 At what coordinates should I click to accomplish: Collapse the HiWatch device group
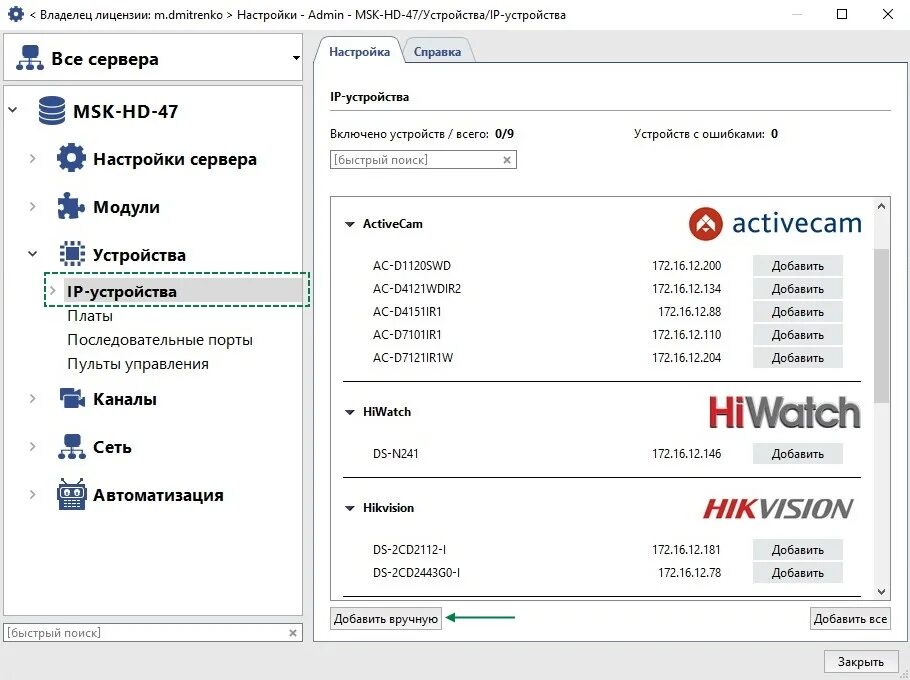pos(349,412)
